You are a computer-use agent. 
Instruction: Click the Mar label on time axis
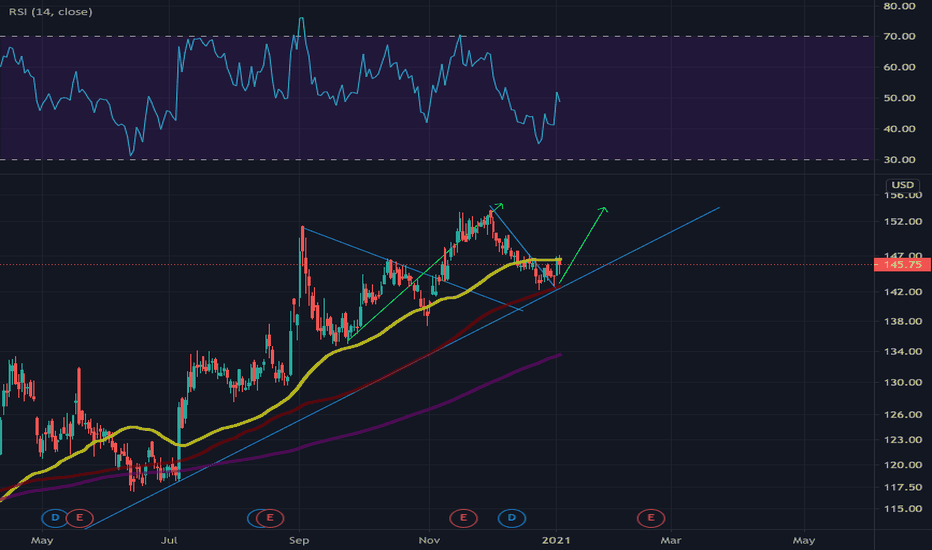pyautogui.click(x=671, y=540)
